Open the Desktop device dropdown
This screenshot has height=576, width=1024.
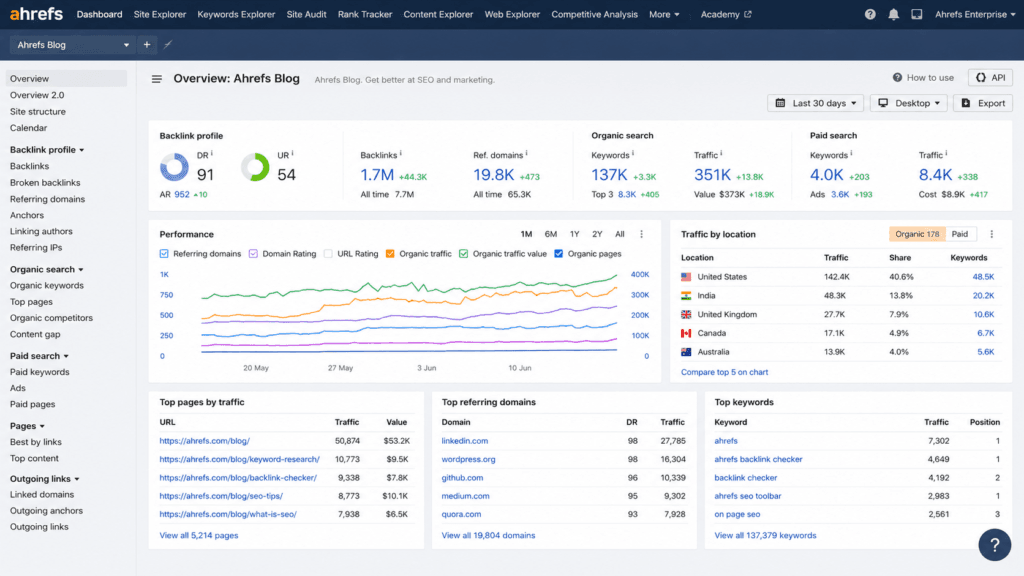pyautogui.click(x=908, y=103)
